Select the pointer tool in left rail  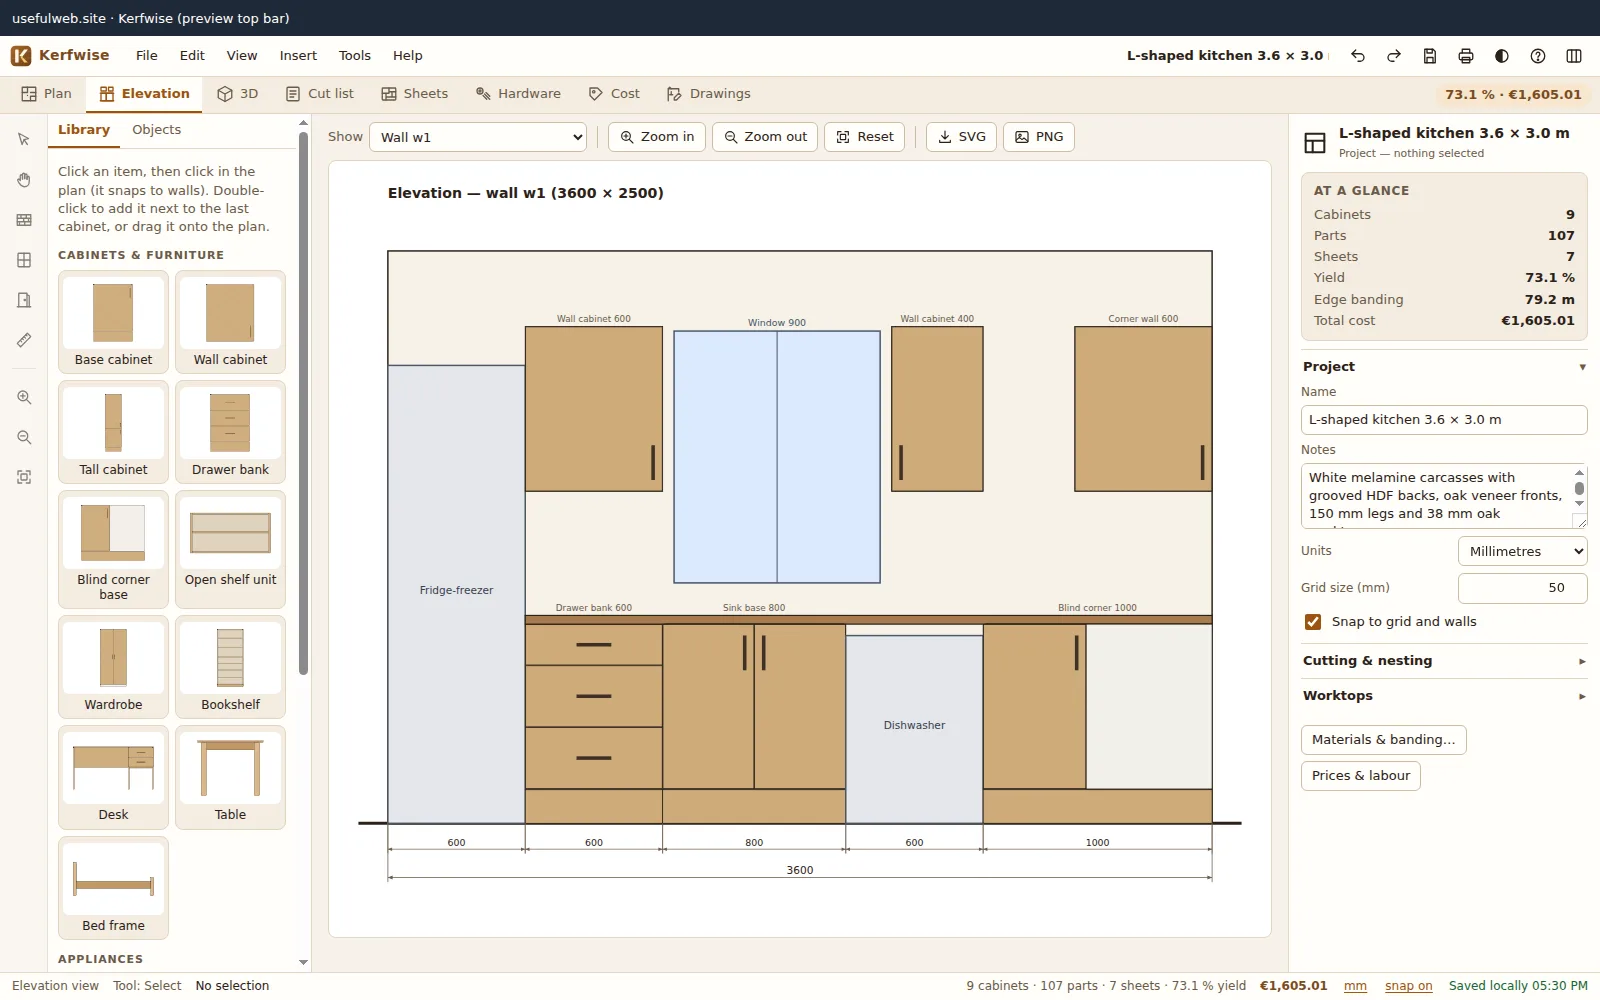pos(24,139)
